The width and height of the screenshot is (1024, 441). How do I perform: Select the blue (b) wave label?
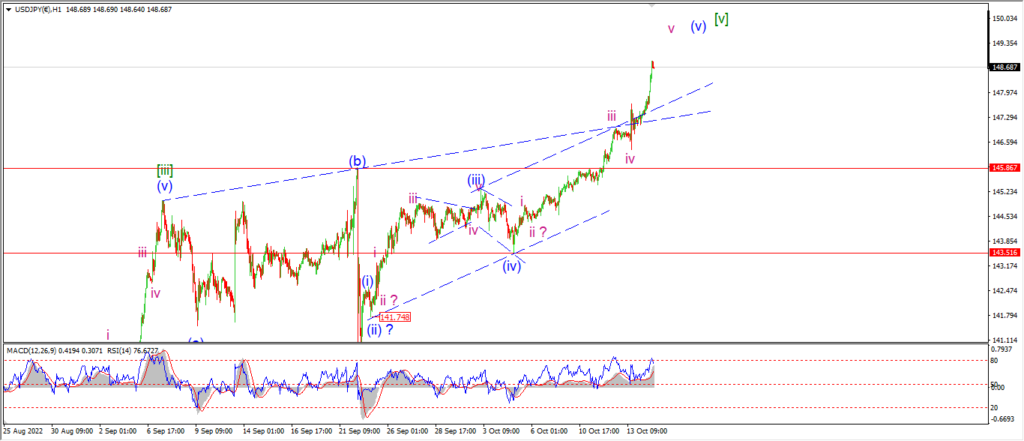[x=357, y=160]
